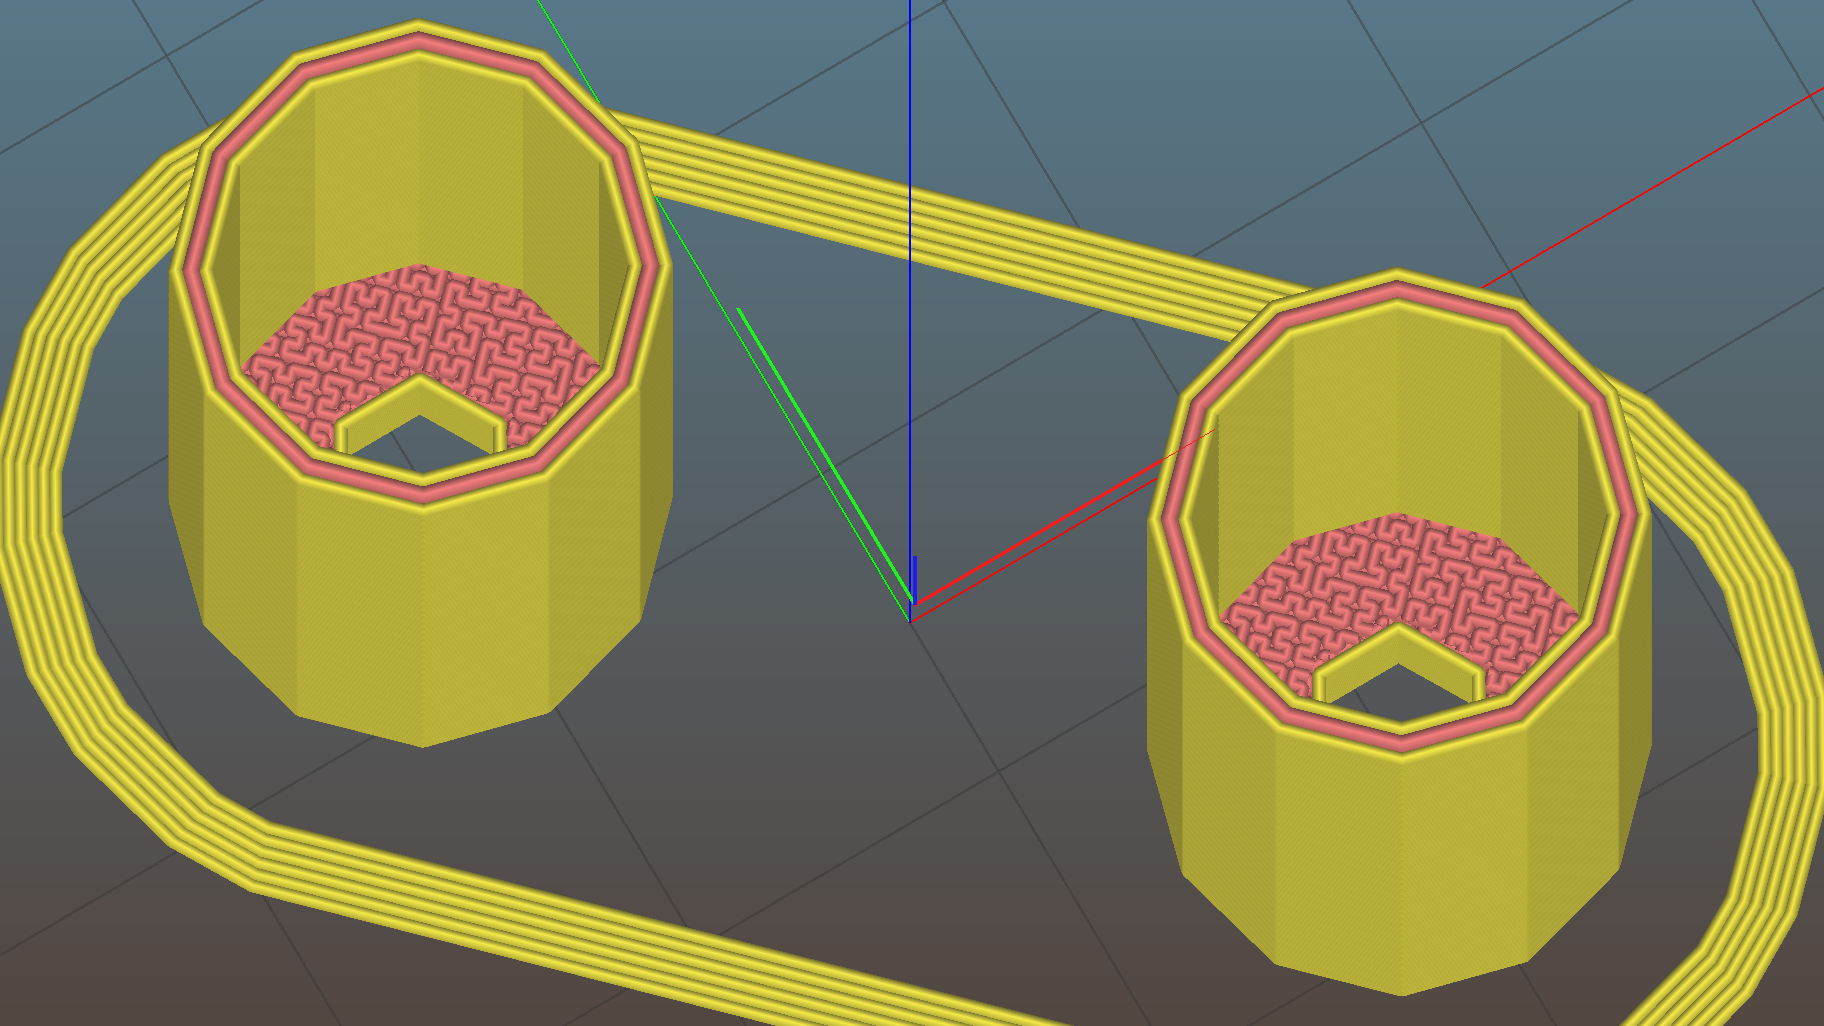Click the left cup's yellow outer front wall

[420, 620]
